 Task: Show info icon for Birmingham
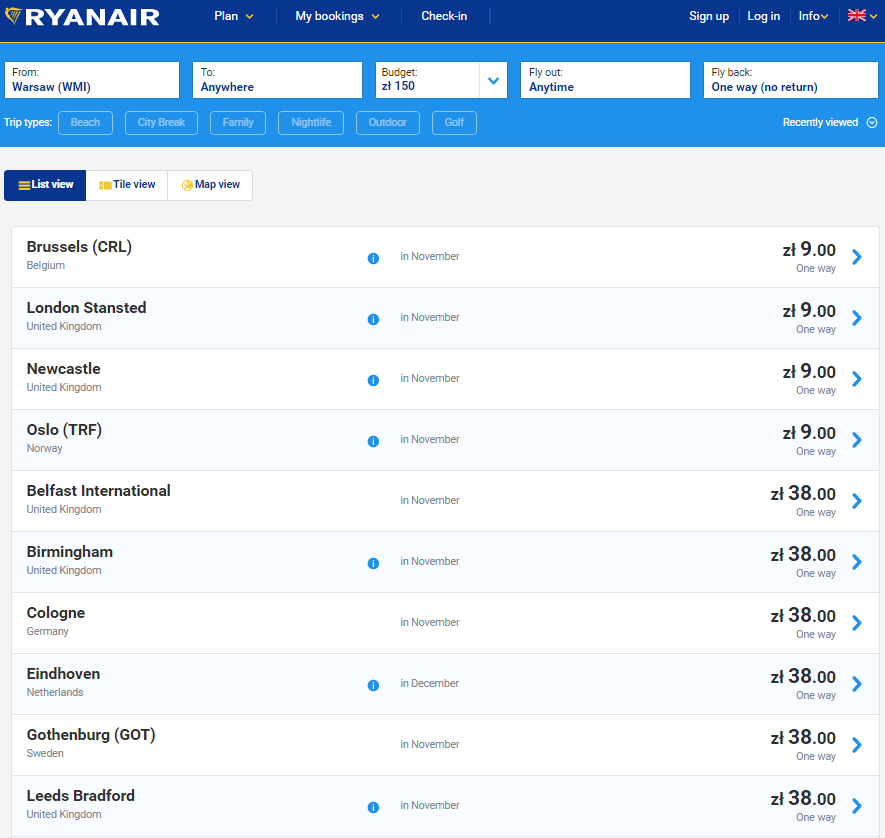(373, 563)
